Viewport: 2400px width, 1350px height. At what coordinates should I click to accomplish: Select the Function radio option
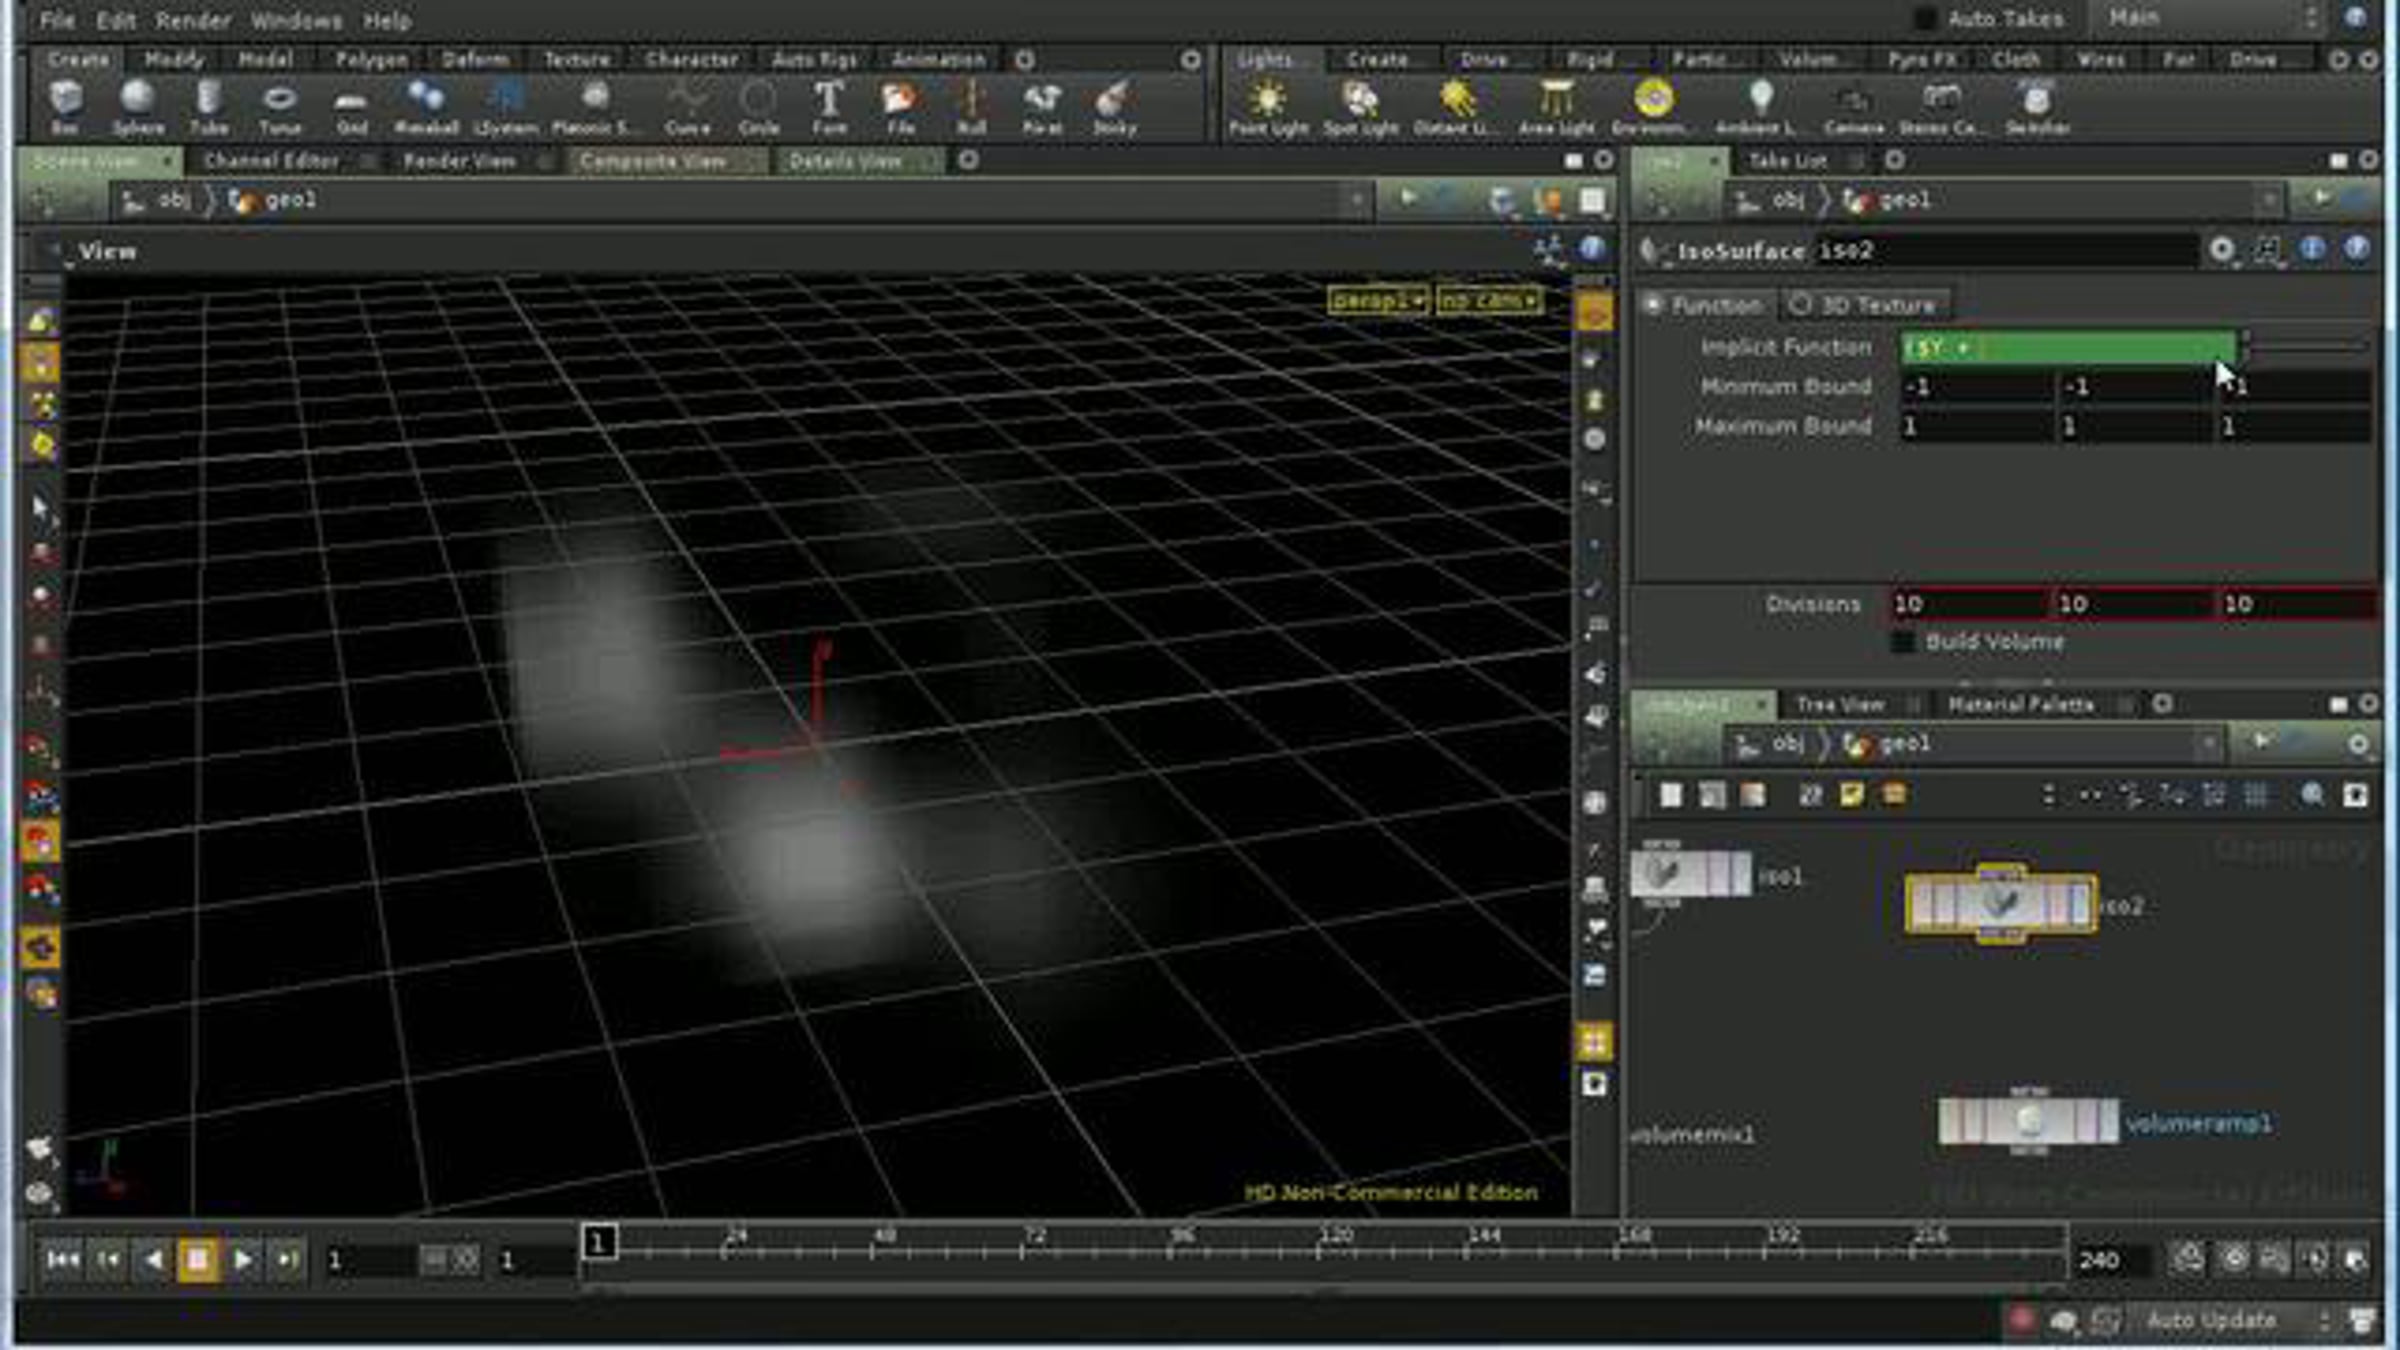click(x=1654, y=305)
